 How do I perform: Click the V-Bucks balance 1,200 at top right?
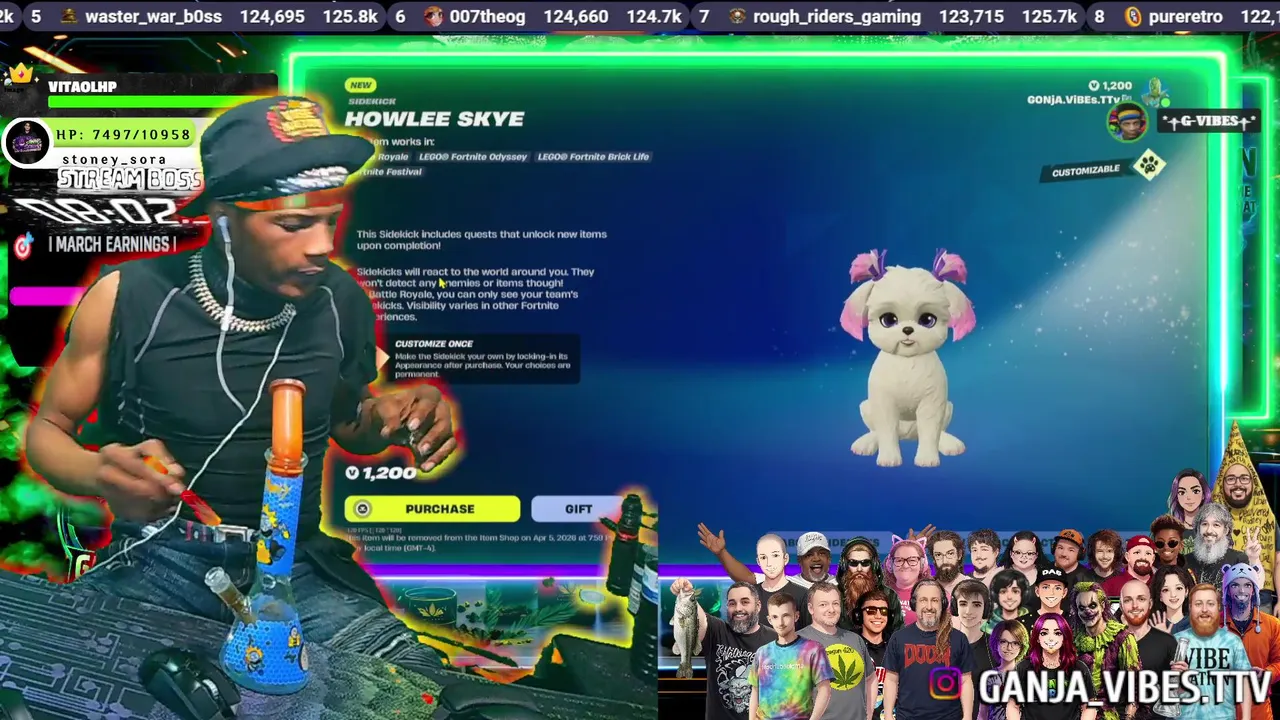click(x=1110, y=86)
